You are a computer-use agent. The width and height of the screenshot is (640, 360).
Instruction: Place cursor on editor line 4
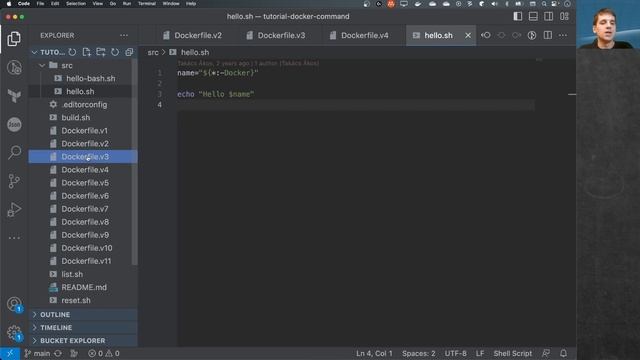[356, 105]
